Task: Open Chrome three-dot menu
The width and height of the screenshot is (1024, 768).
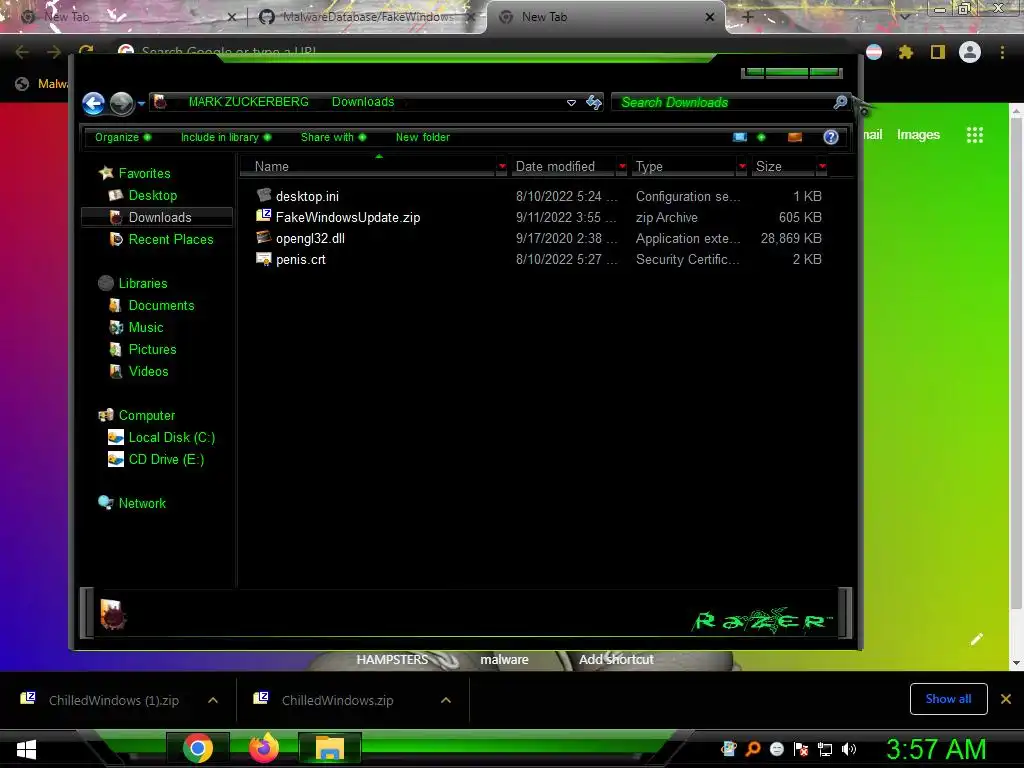Action: coord(1002,52)
